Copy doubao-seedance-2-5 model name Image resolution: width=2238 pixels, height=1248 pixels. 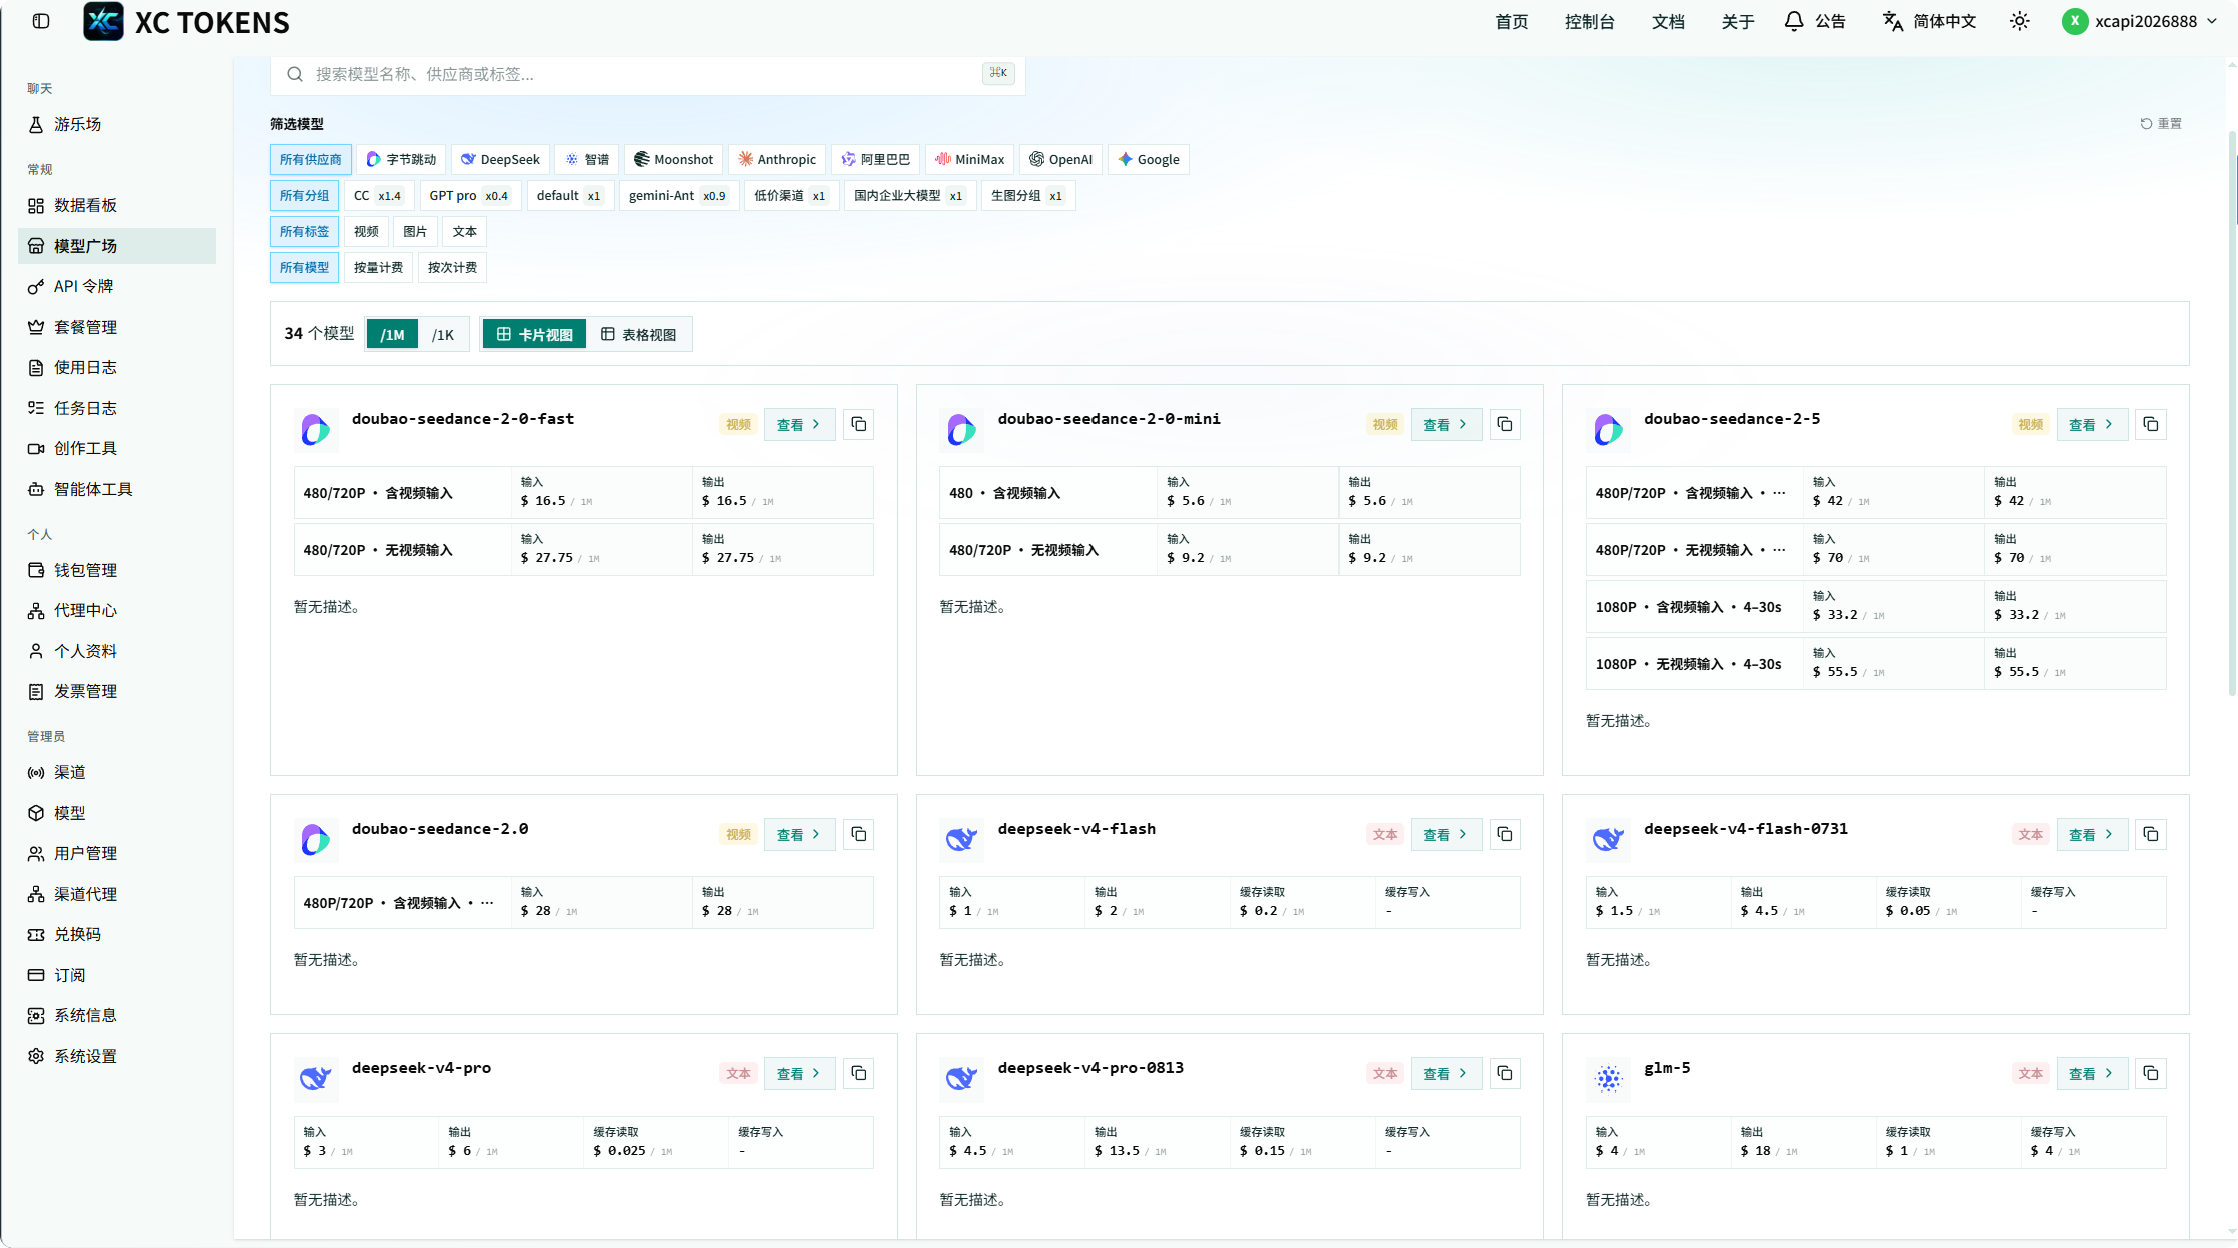(2150, 424)
